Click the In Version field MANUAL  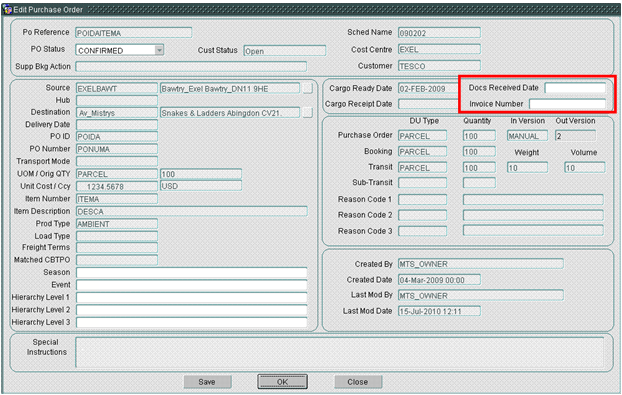pyautogui.click(x=527, y=136)
